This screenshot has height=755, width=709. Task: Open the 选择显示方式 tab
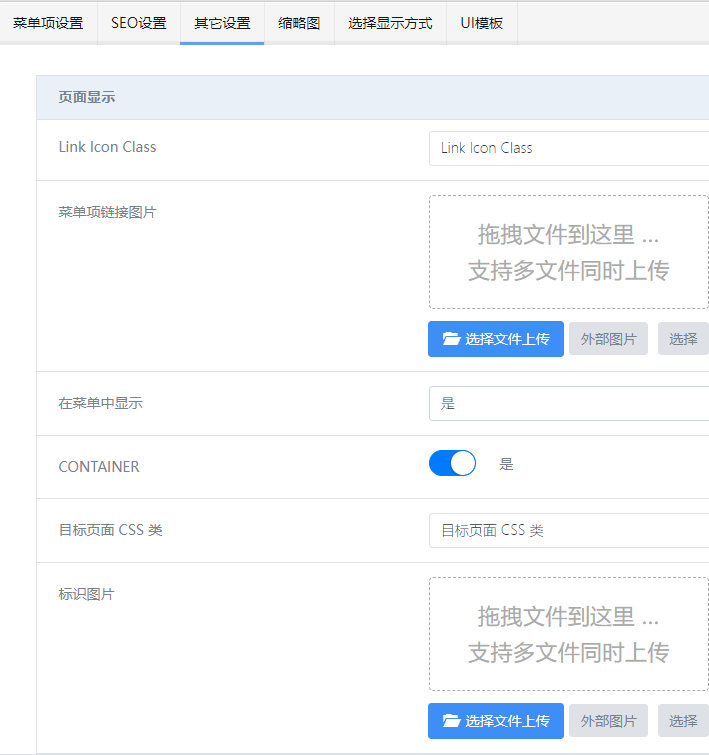coord(390,23)
